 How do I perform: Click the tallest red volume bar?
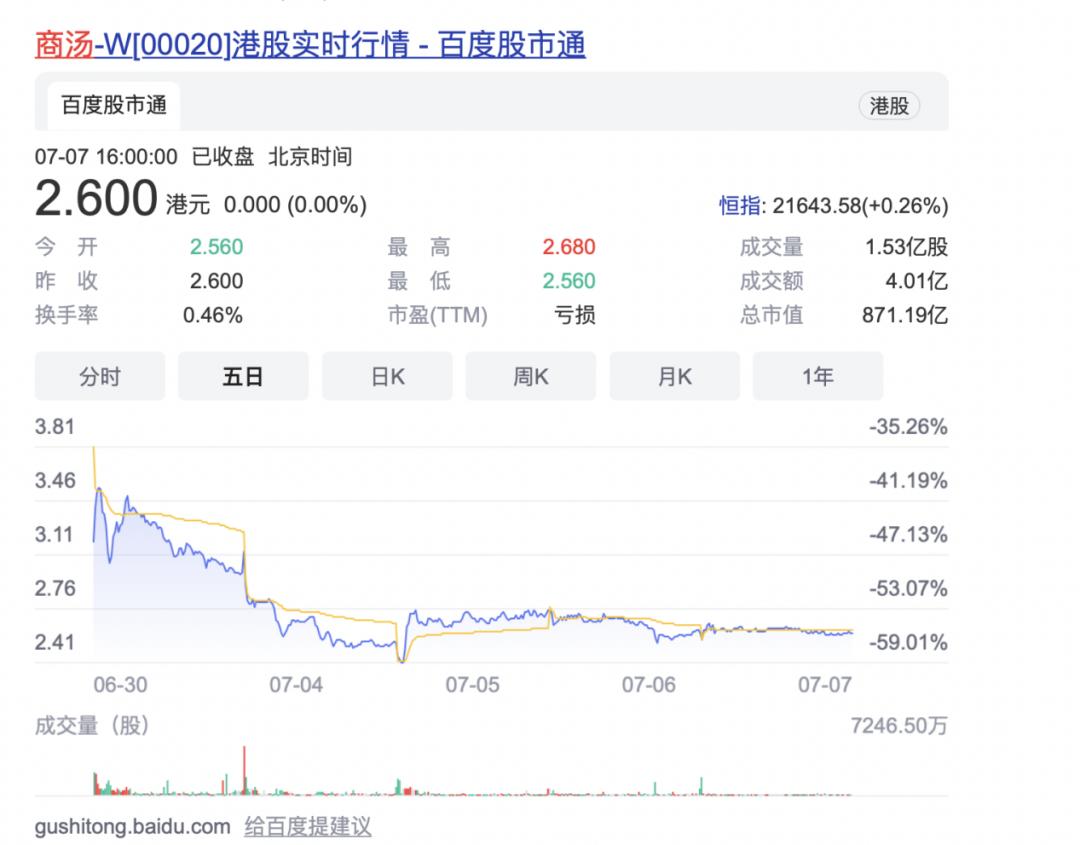pyautogui.click(x=244, y=770)
